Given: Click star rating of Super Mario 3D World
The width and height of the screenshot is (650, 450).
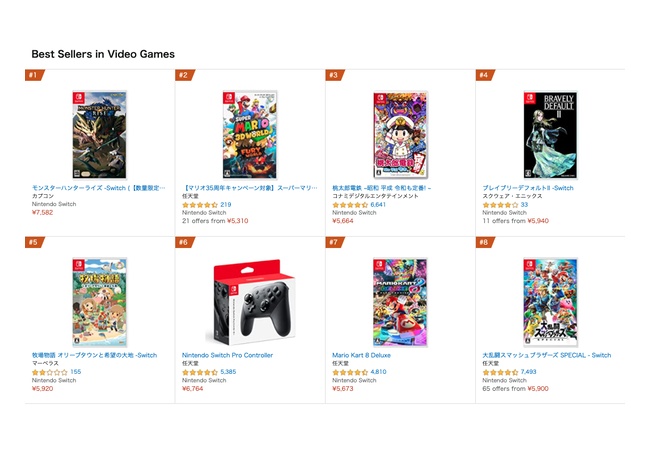Looking at the screenshot, I should 200,204.
